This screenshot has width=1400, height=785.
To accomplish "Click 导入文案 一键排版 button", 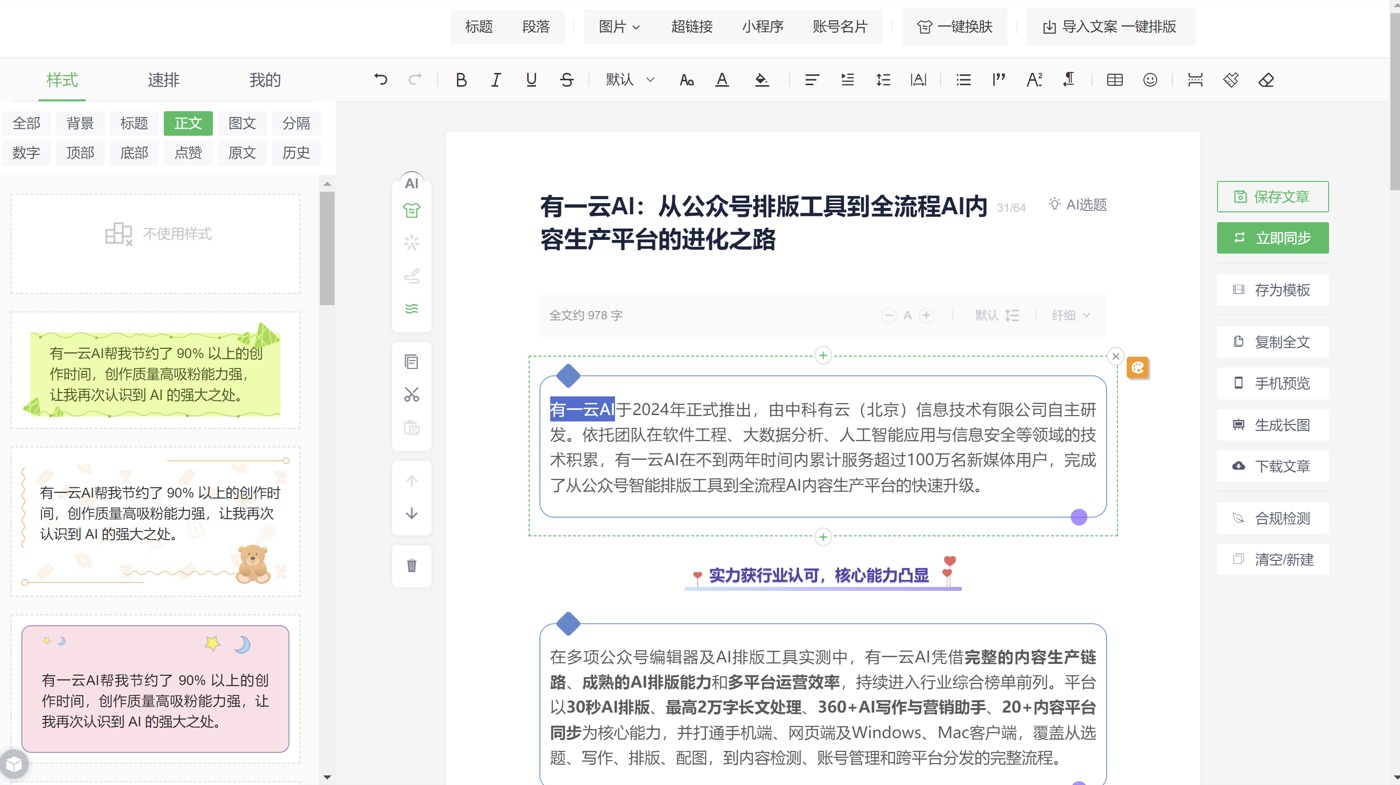I will (x=1110, y=27).
